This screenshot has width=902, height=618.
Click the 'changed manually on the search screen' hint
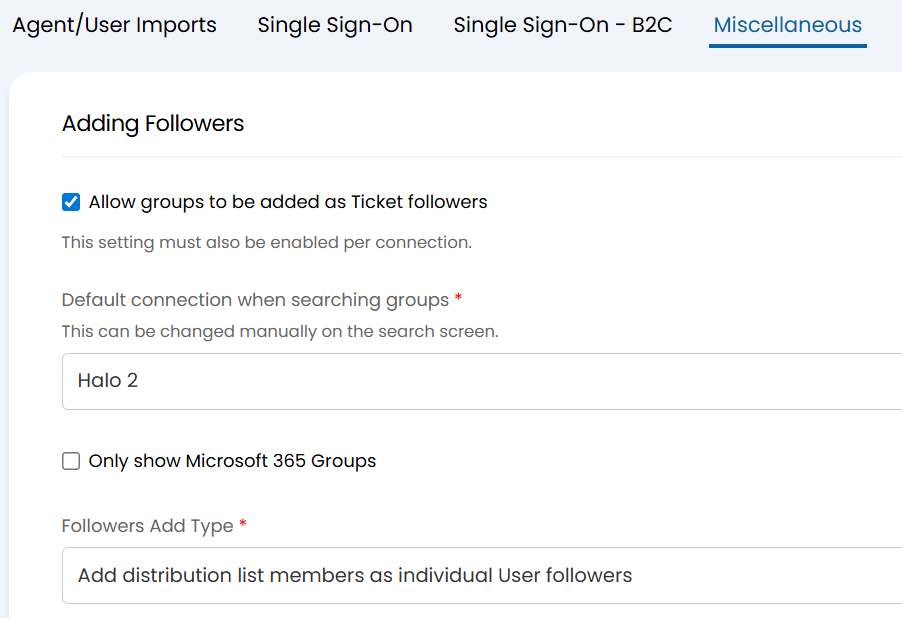280,331
